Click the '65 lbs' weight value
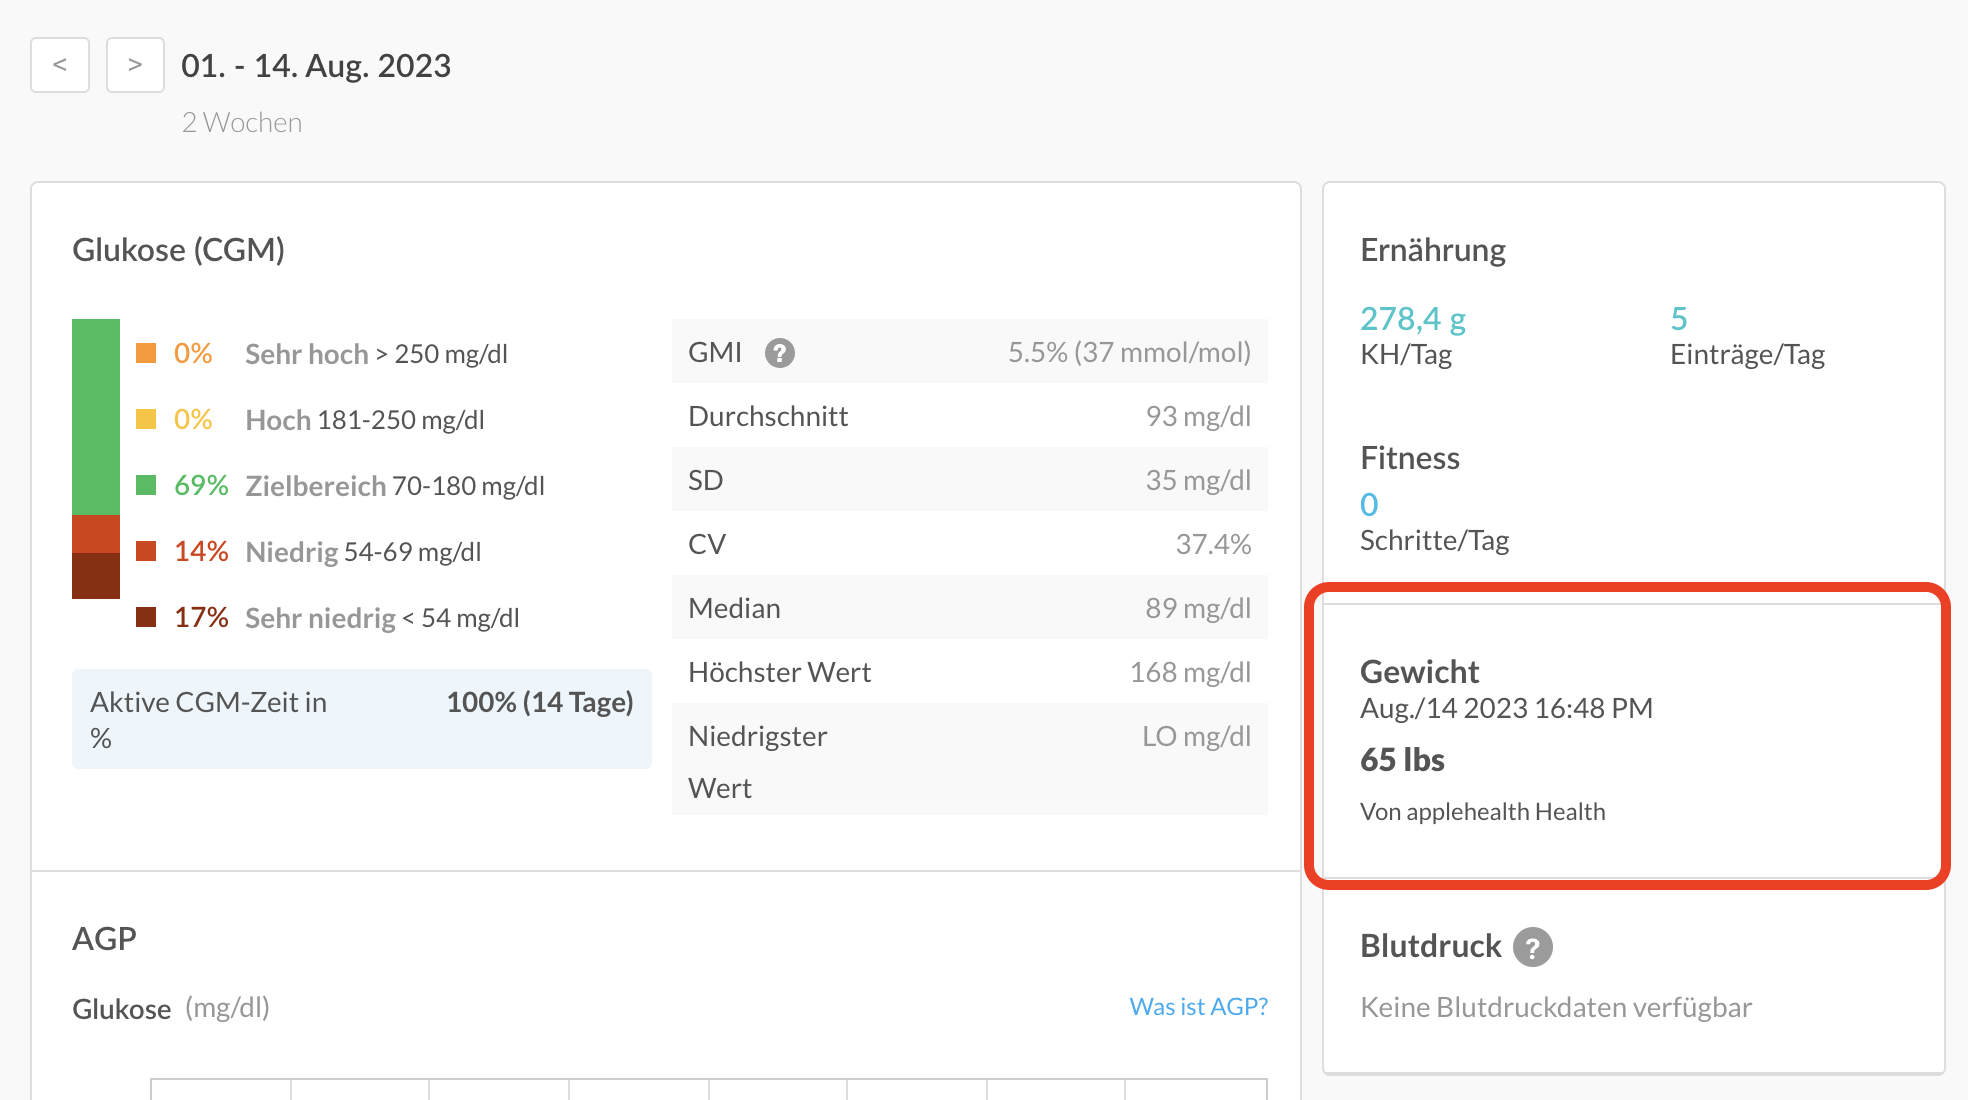Image resolution: width=1968 pixels, height=1100 pixels. coord(1402,760)
